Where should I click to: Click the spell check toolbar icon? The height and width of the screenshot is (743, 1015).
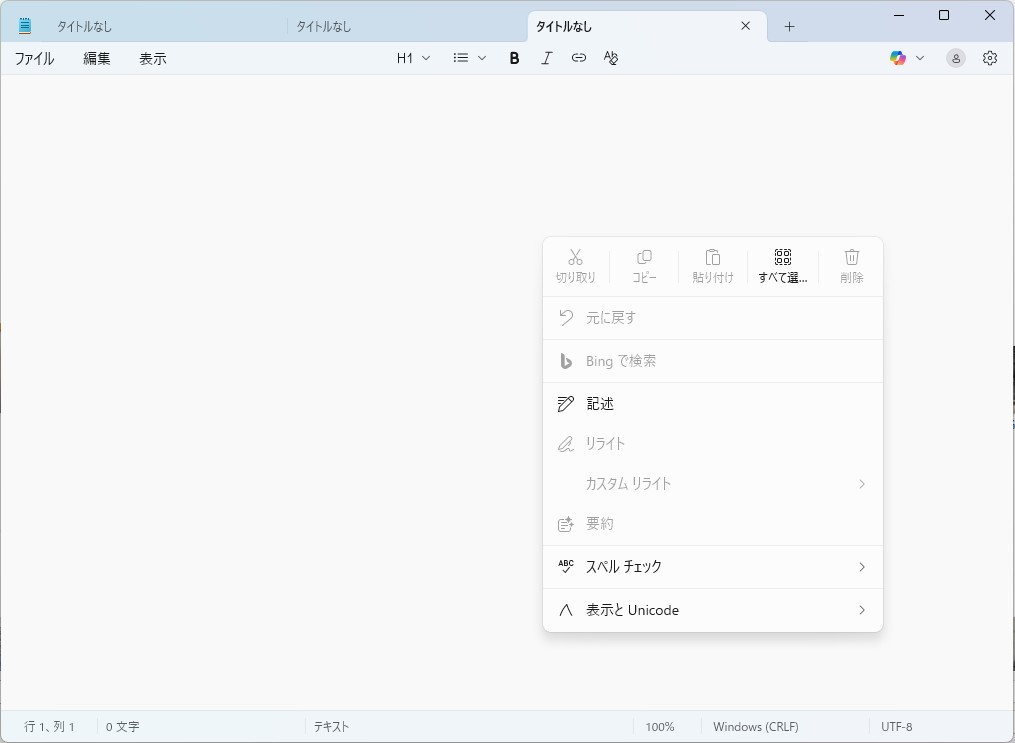611,58
